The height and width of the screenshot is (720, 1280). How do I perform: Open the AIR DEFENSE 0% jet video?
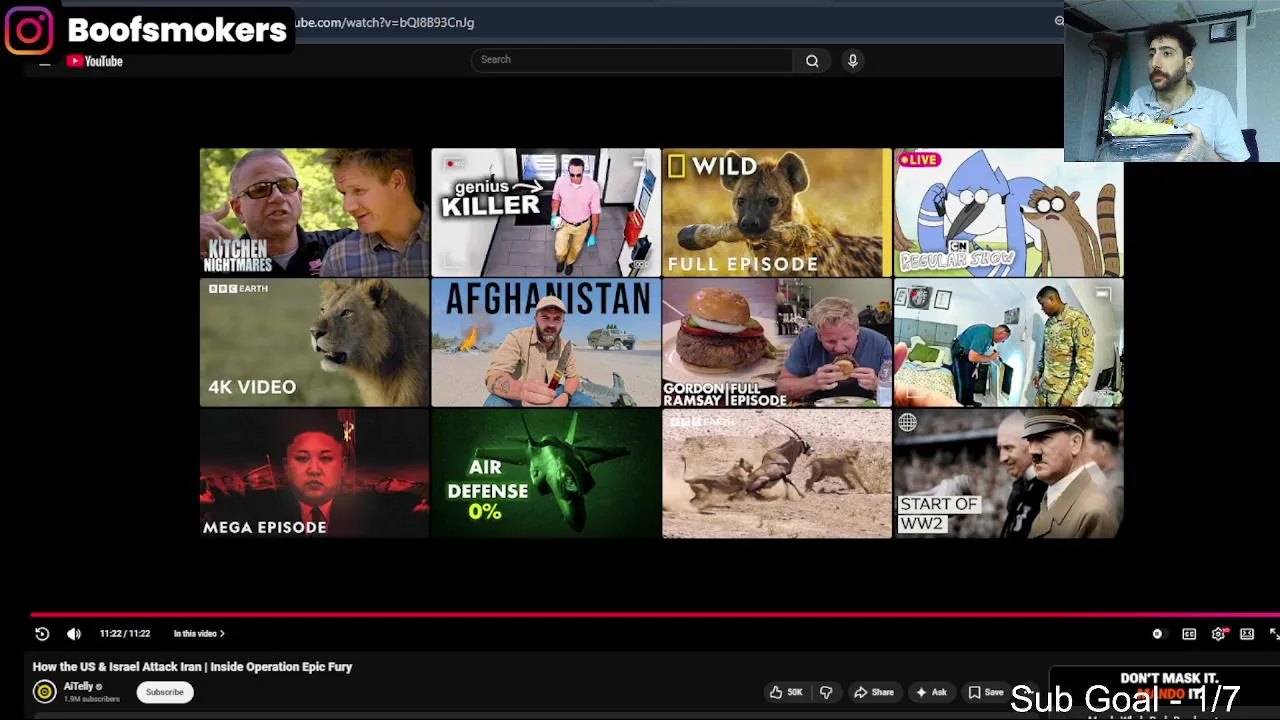coord(546,474)
